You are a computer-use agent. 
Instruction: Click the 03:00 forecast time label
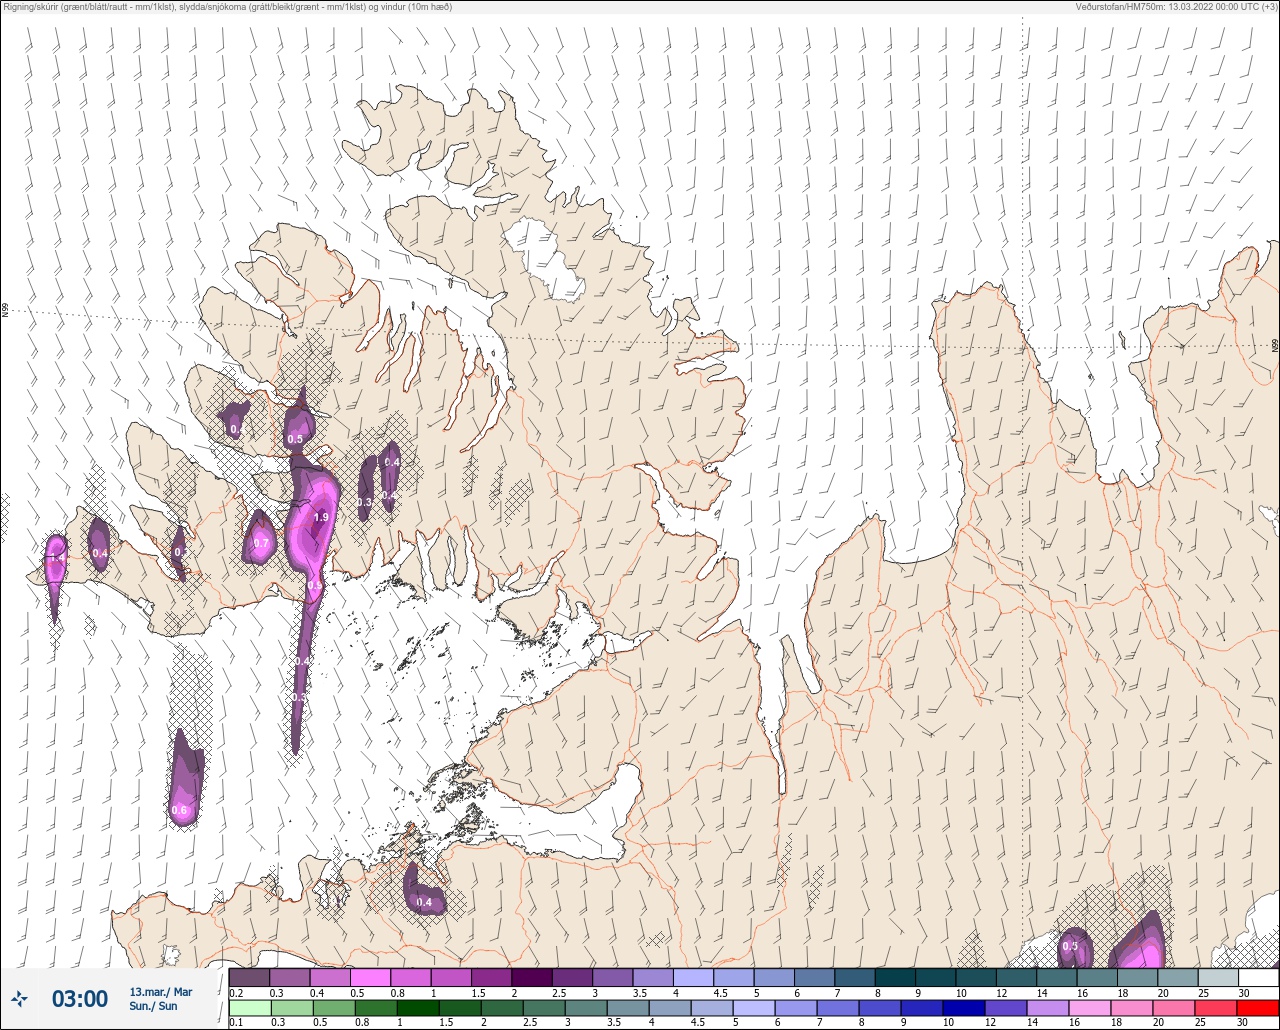click(x=80, y=998)
